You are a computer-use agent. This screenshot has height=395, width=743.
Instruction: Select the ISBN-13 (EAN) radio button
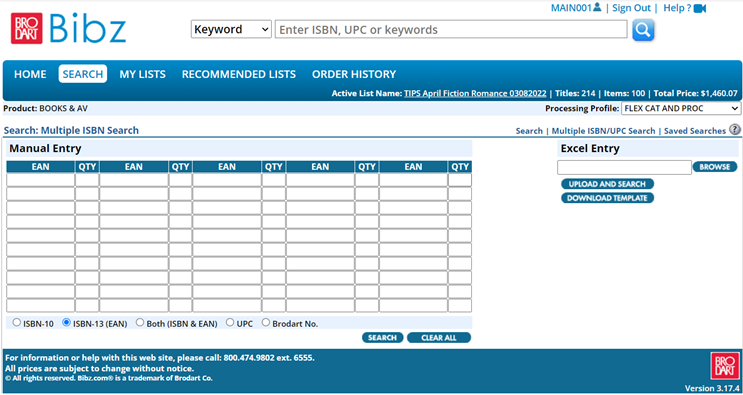pyautogui.click(x=66, y=323)
